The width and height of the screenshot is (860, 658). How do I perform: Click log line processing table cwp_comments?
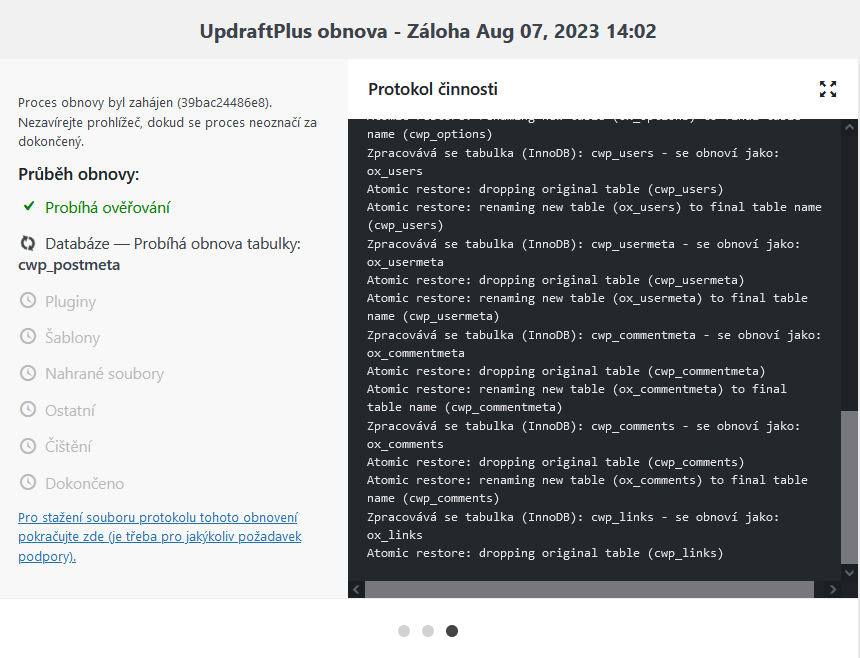584,435
